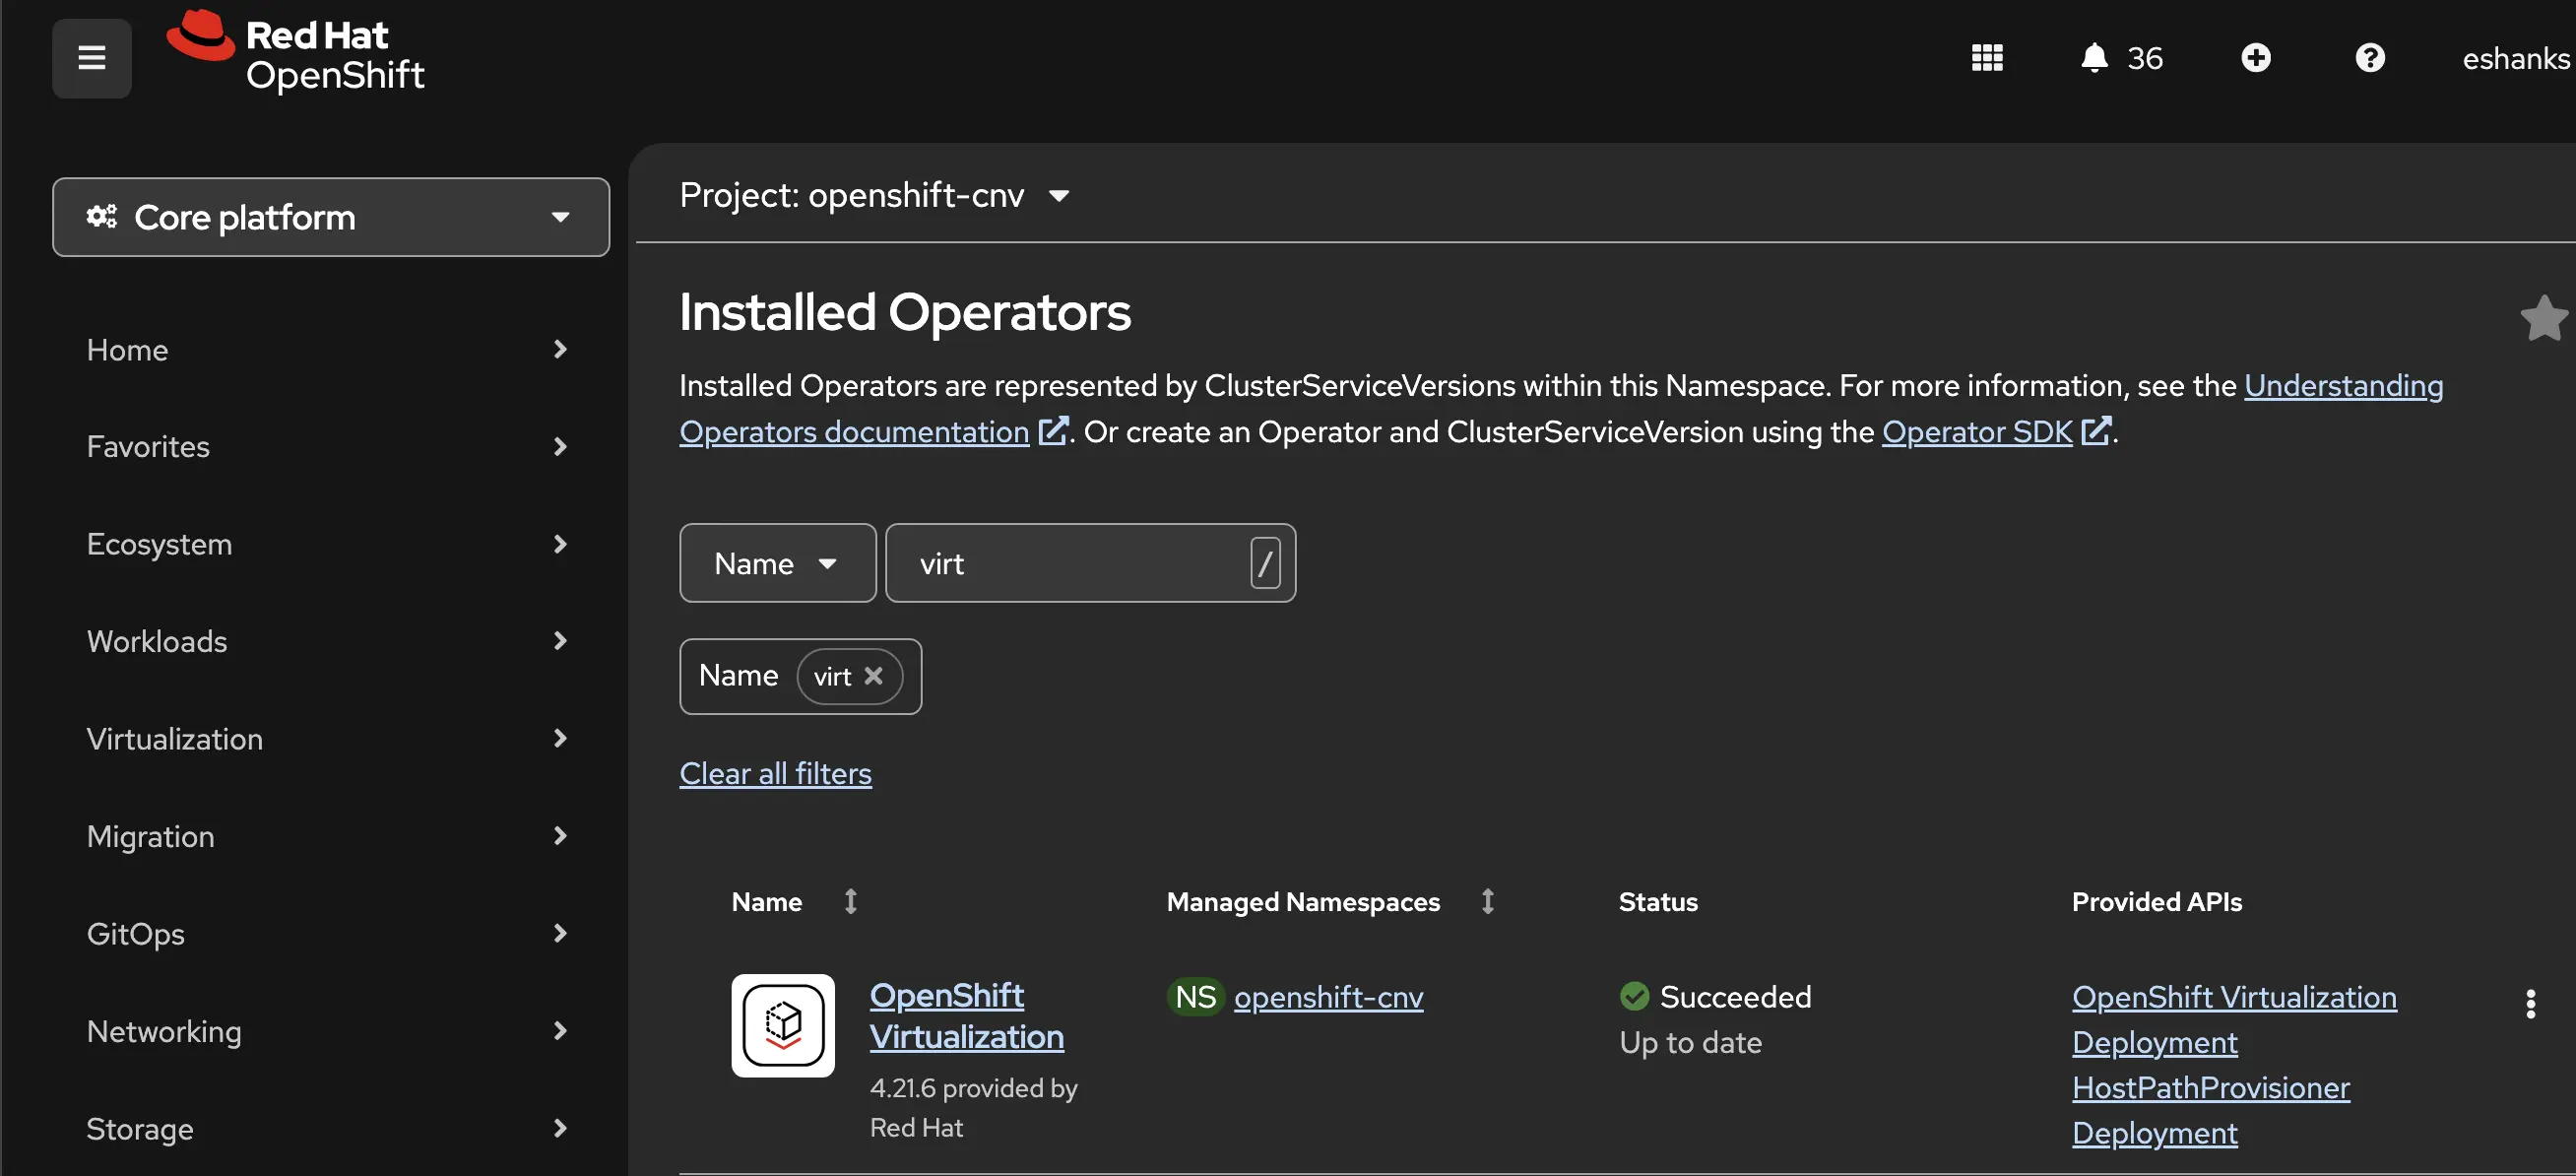Click the NS namespace badge
2576x1176 pixels.
[x=1195, y=997]
